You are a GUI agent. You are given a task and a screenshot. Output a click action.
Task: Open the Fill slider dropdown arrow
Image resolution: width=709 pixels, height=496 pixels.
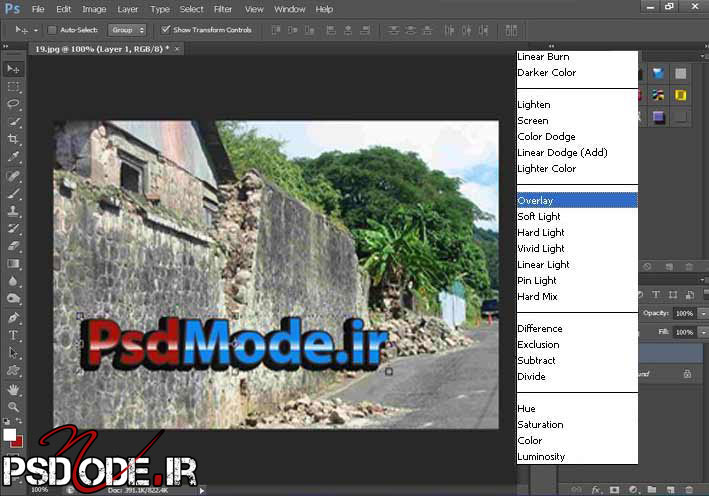coord(703,332)
